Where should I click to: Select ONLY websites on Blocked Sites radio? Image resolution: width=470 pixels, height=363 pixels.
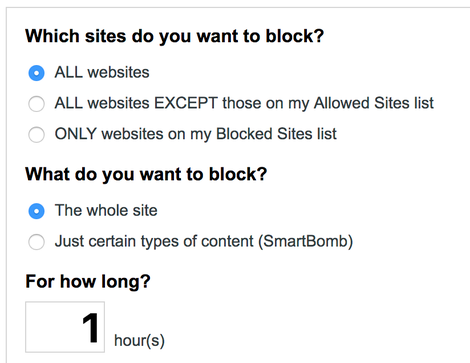click(36, 134)
